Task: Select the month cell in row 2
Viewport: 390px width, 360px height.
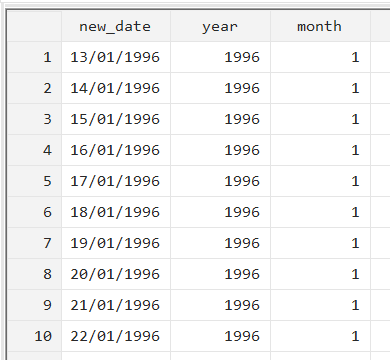Action: point(320,88)
